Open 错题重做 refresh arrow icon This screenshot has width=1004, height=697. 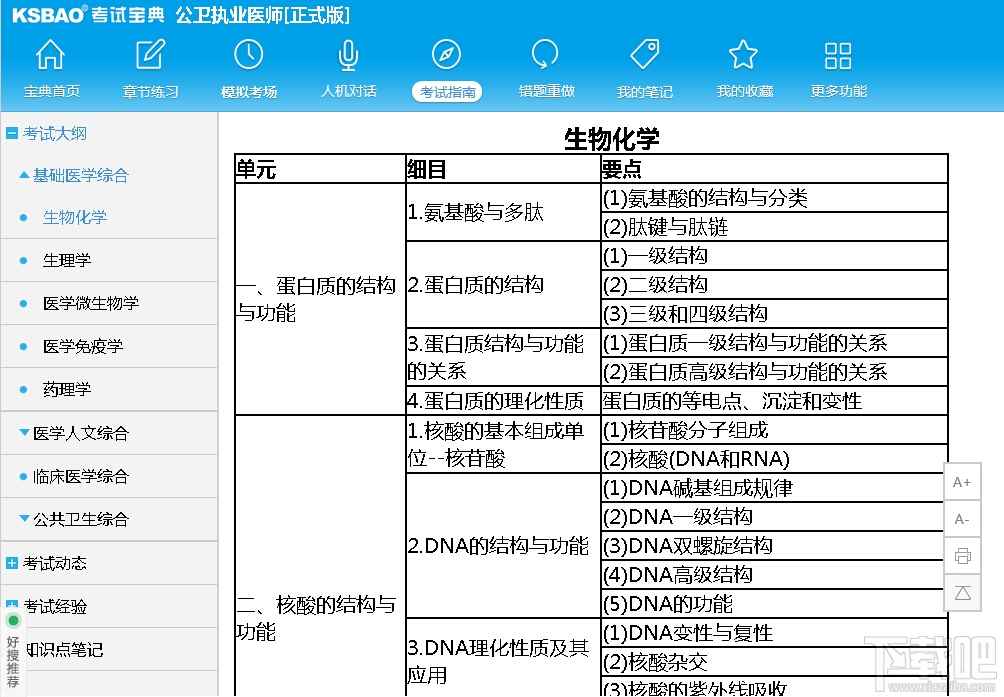[546, 54]
